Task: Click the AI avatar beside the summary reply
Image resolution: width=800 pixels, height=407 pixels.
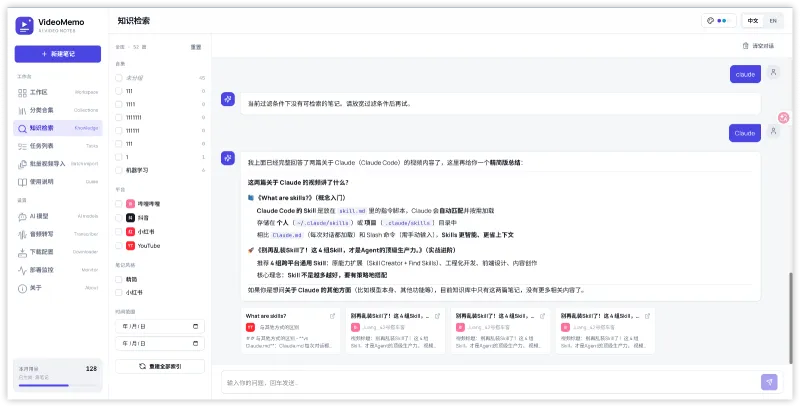Action: pyautogui.click(x=228, y=158)
